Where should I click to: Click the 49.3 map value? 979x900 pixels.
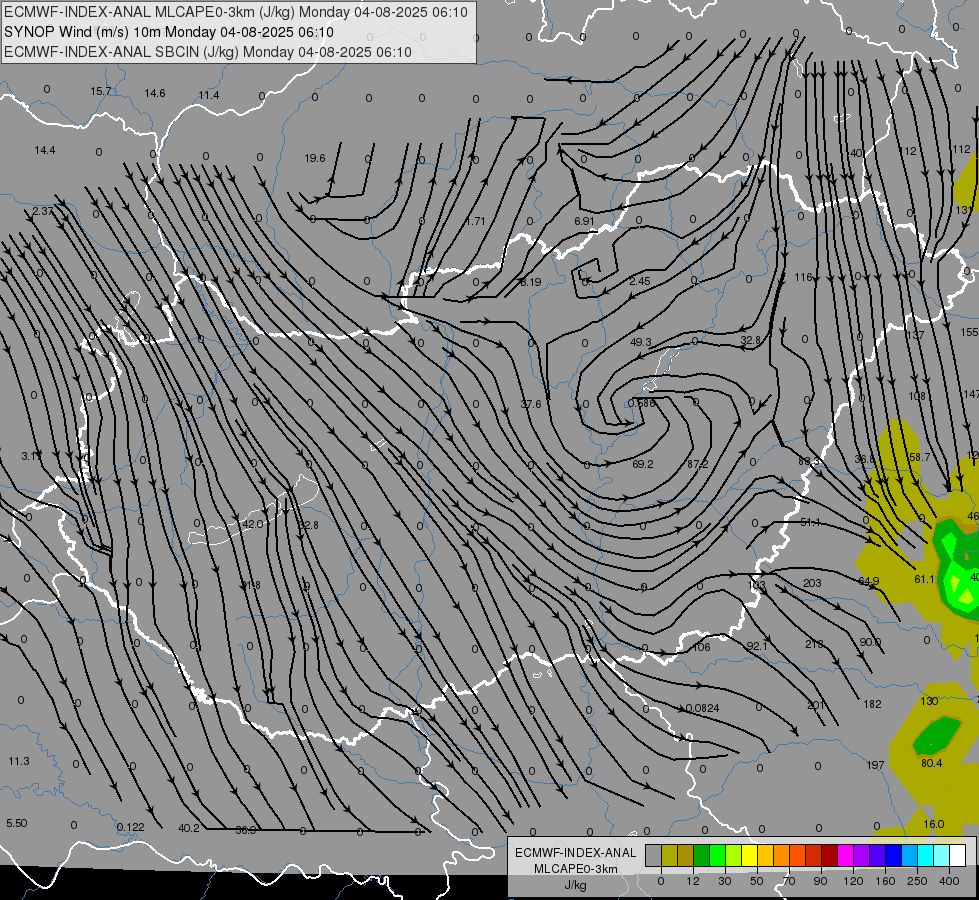[x=641, y=342]
